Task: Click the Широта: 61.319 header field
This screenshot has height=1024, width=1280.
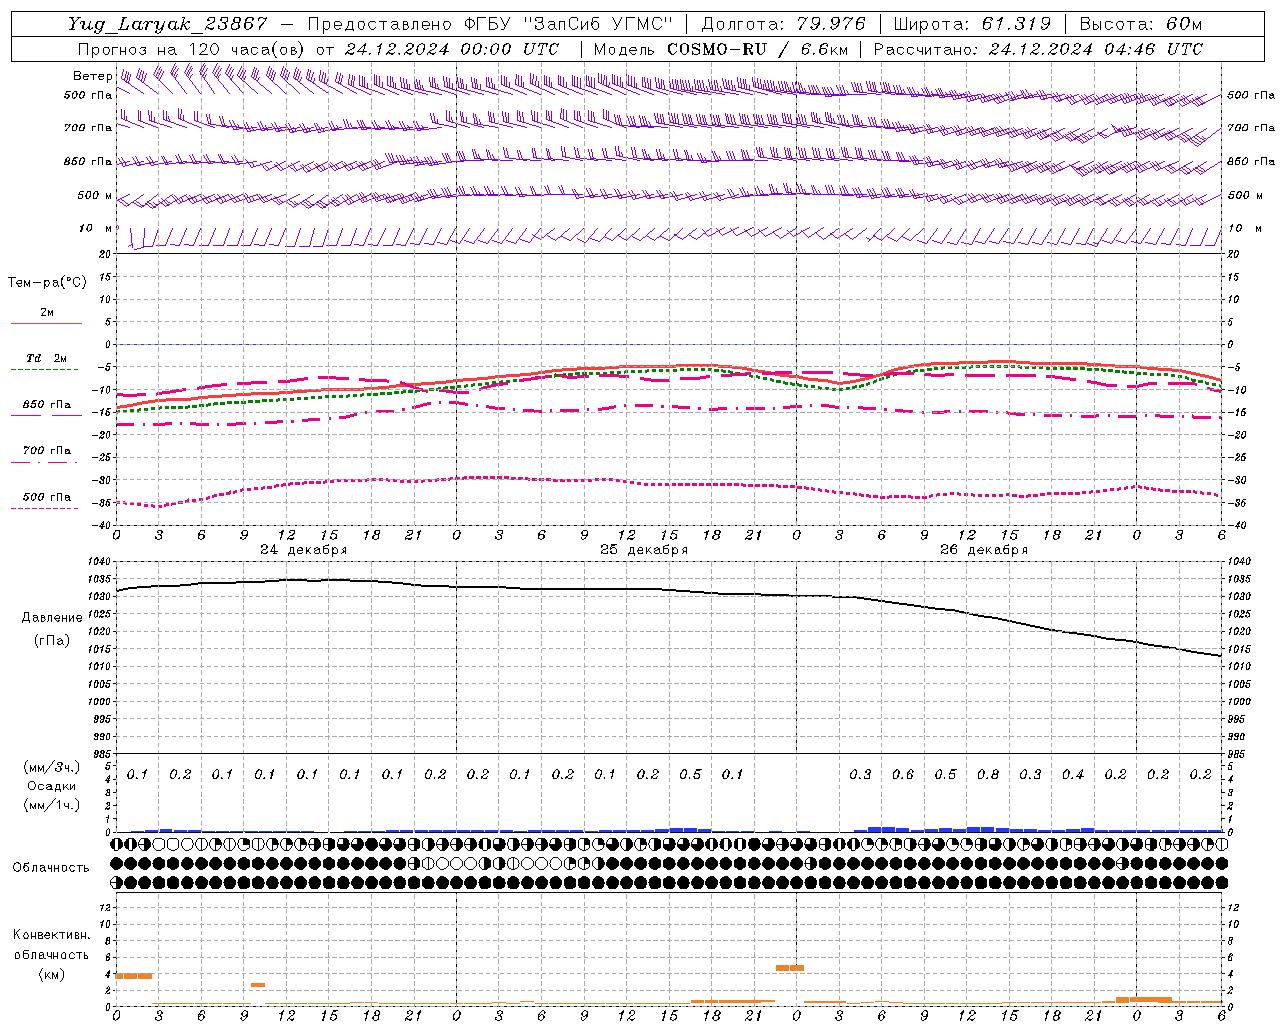Action: pos(972,24)
